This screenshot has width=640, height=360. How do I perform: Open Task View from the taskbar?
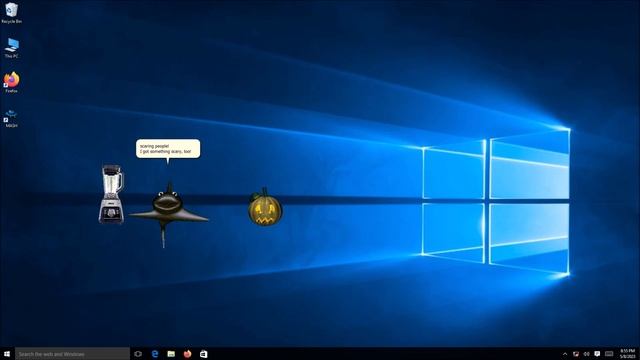(138, 354)
